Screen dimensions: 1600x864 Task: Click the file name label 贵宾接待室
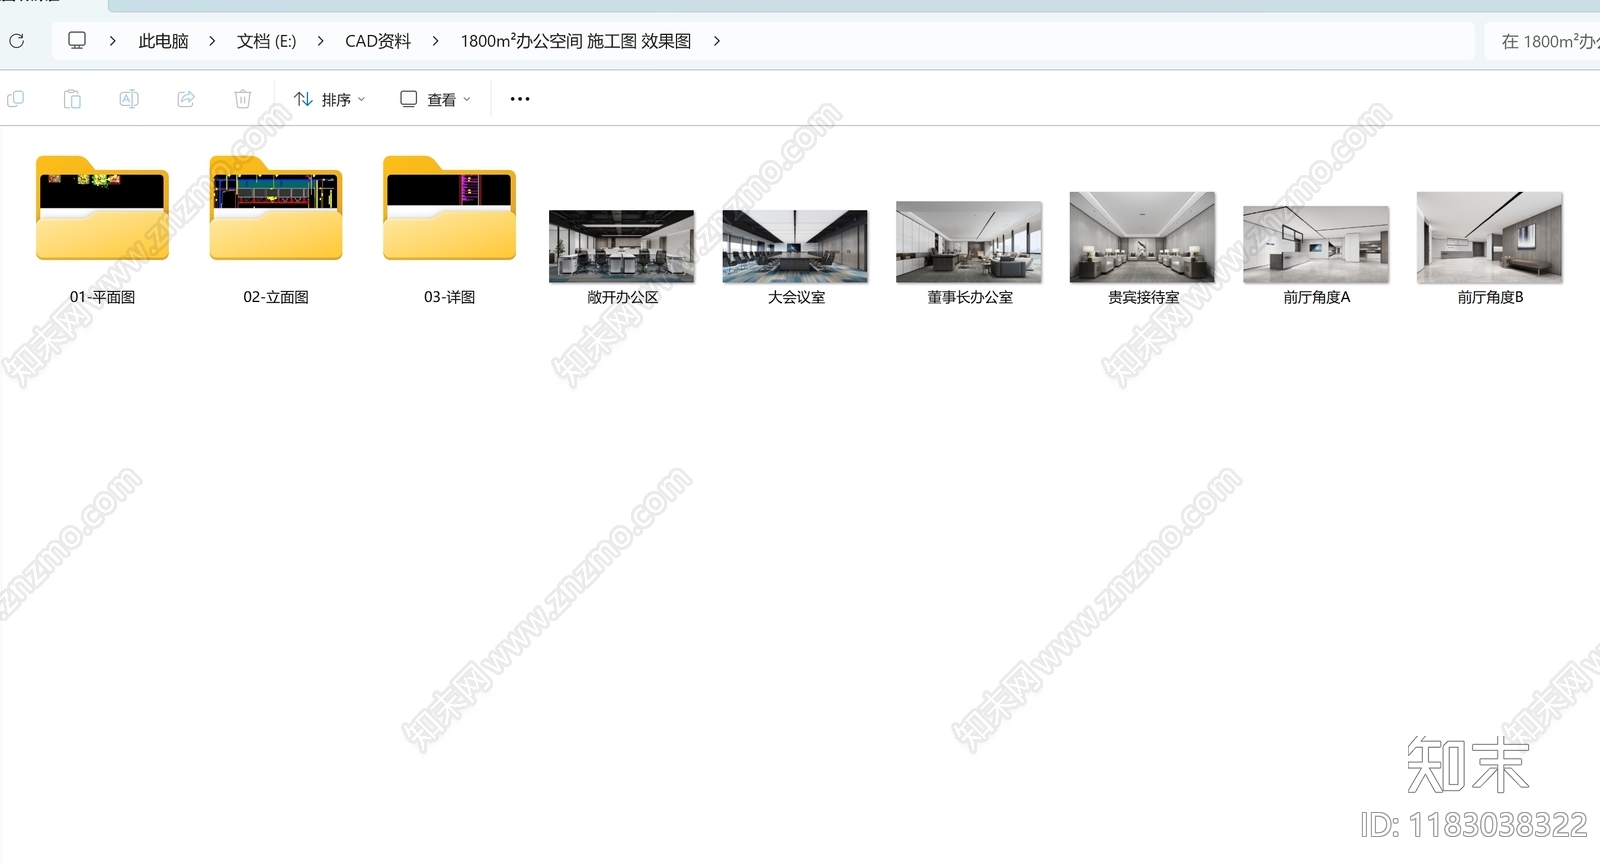pyautogui.click(x=1143, y=297)
